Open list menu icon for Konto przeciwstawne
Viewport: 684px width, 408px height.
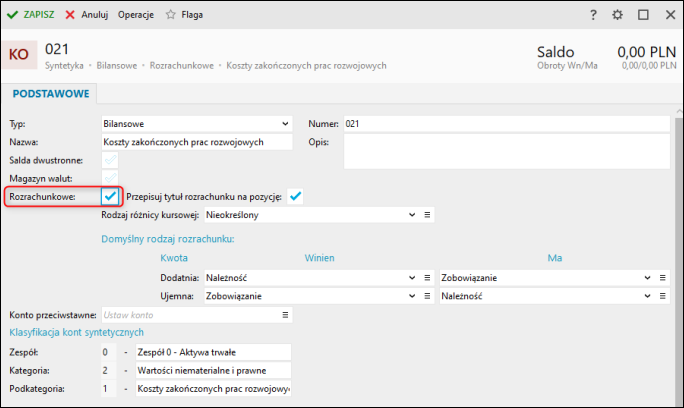click(285, 315)
